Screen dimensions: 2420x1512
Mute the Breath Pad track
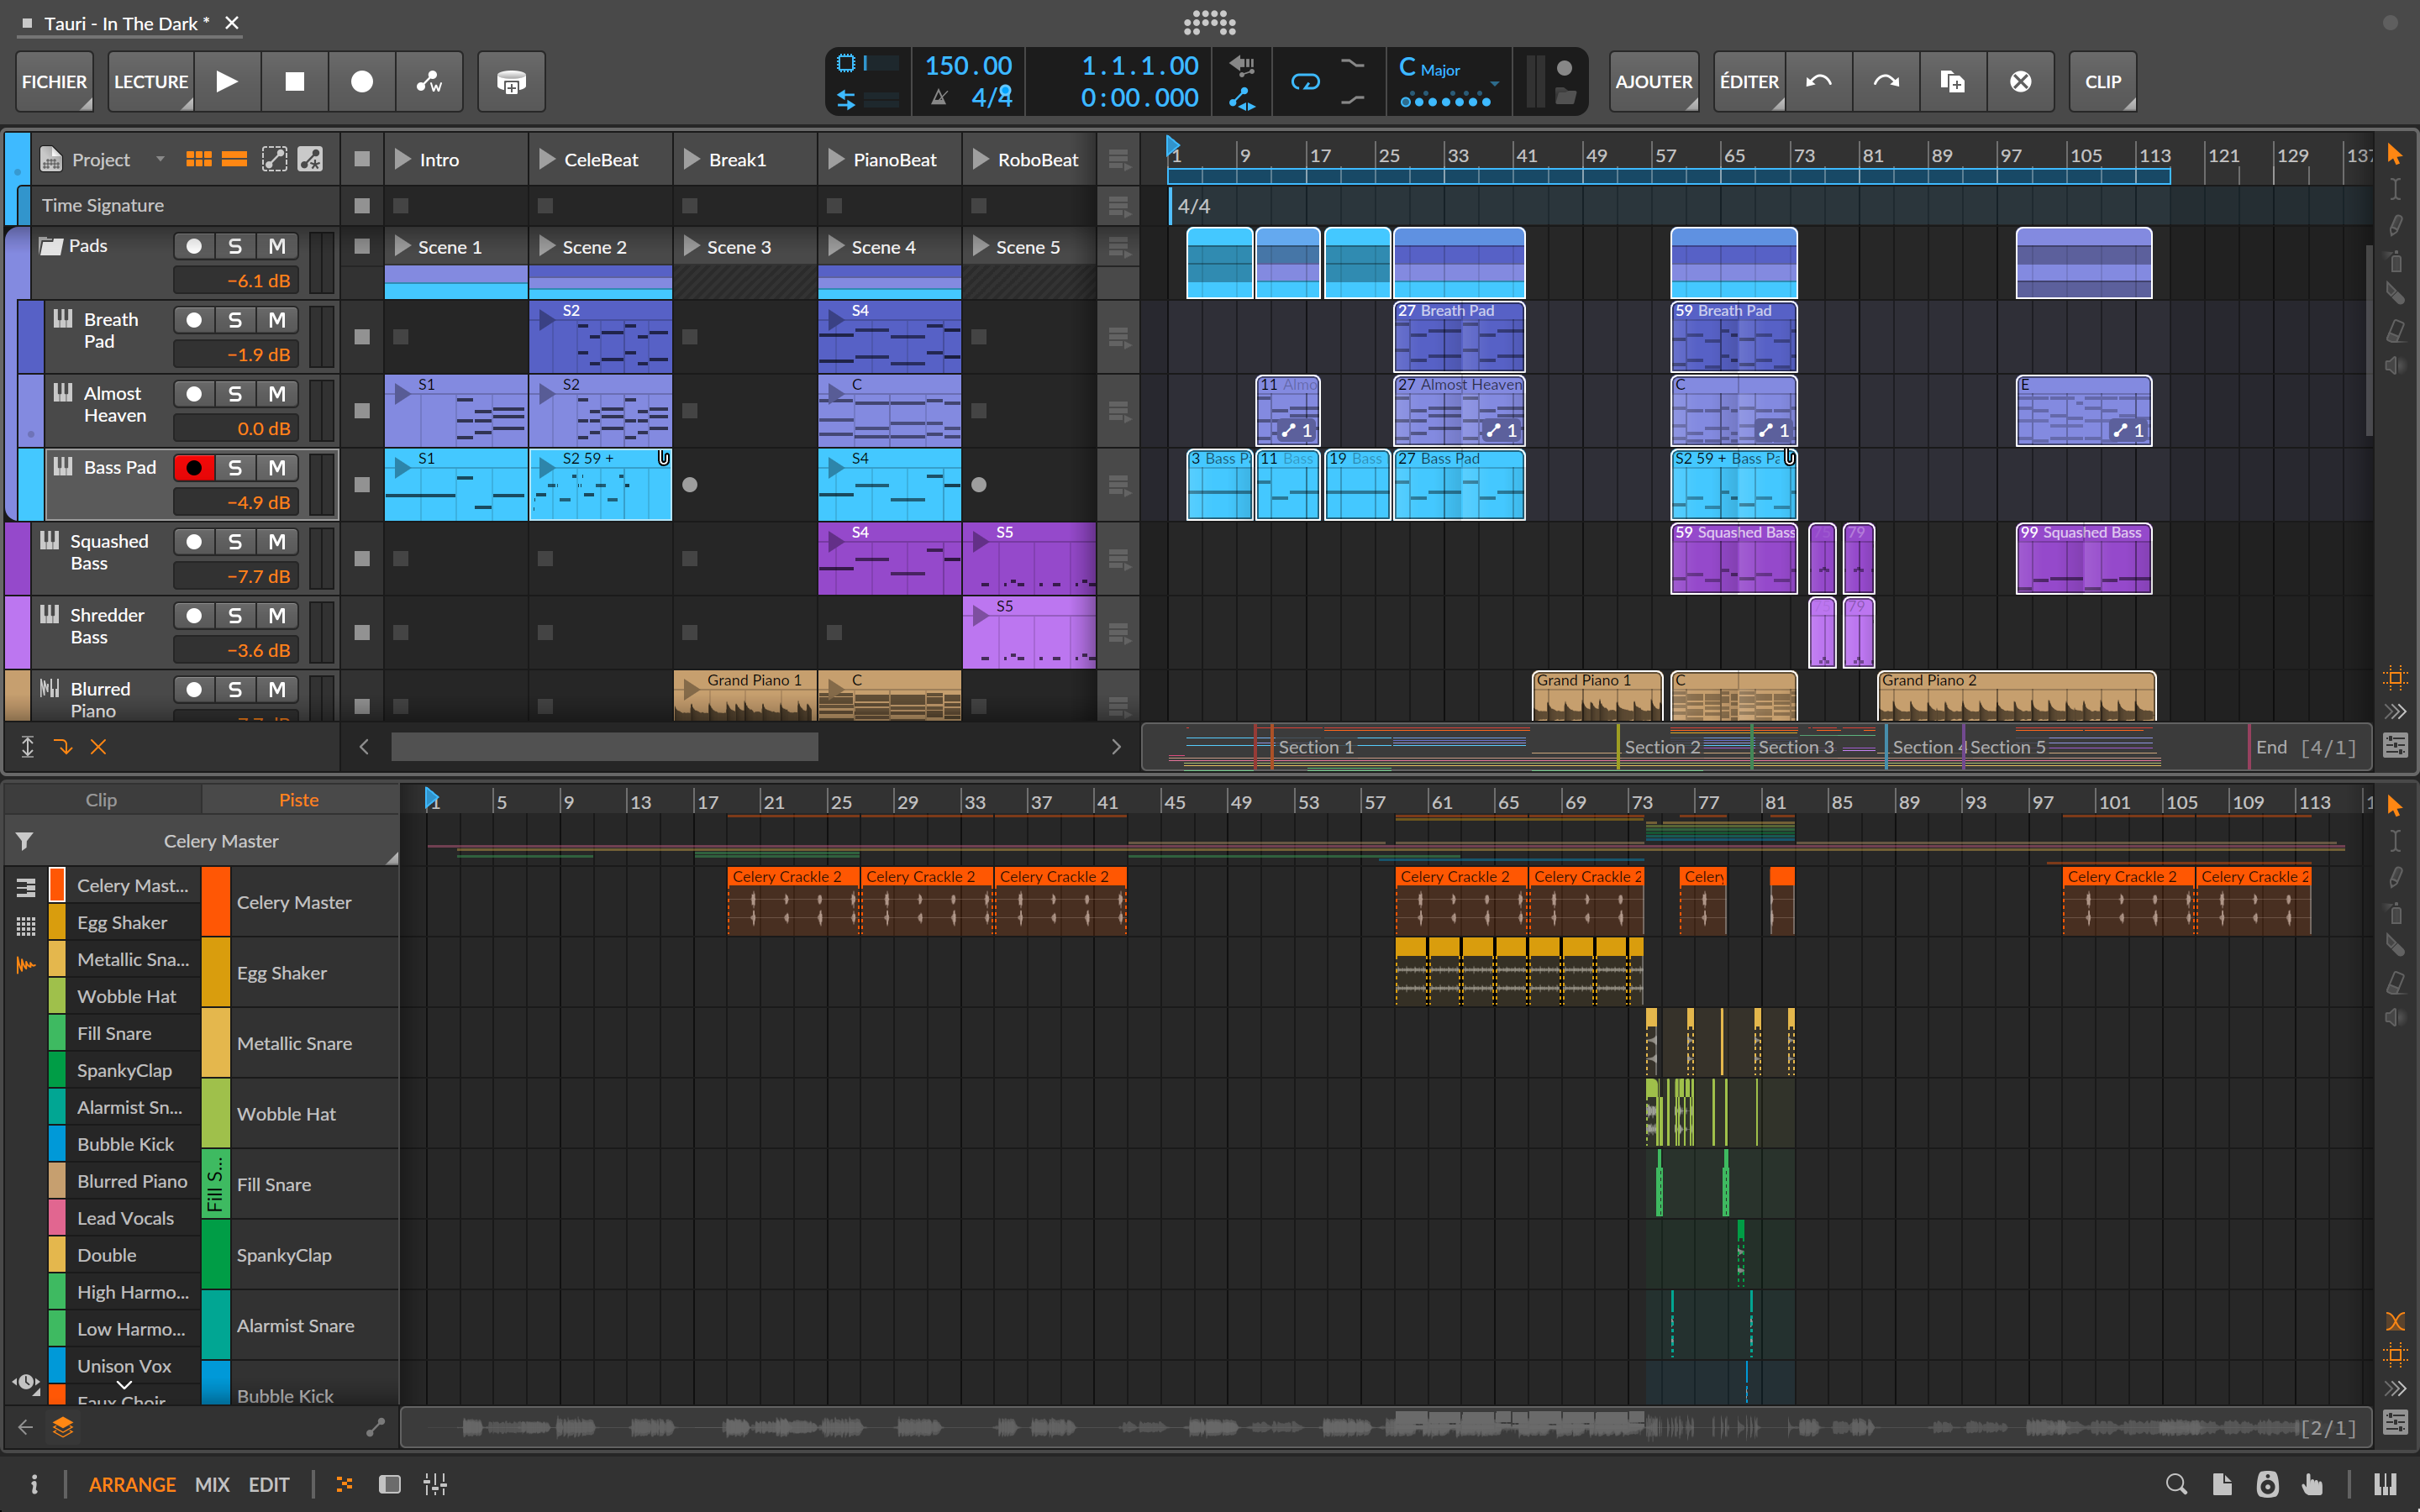pyautogui.click(x=277, y=320)
